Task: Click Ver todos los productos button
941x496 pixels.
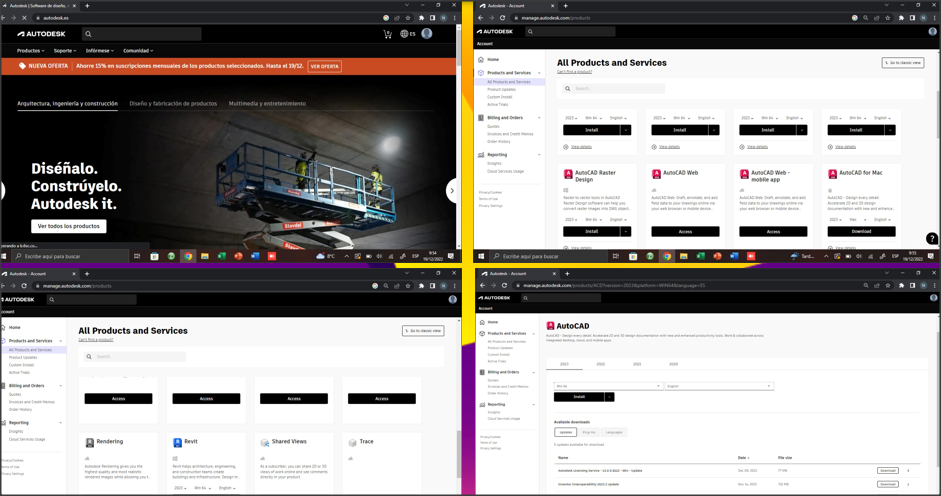Action: click(x=68, y=226)
